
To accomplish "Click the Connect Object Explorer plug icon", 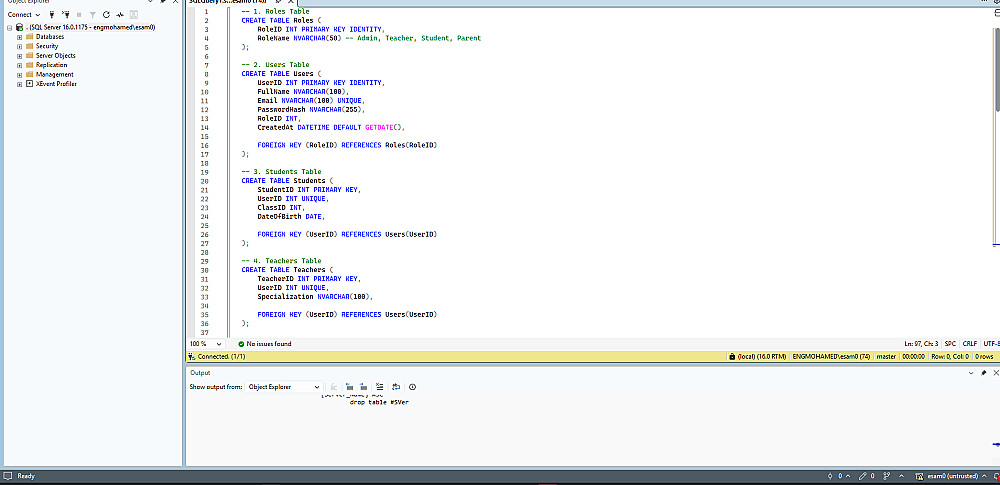I will tap(52, 14).
